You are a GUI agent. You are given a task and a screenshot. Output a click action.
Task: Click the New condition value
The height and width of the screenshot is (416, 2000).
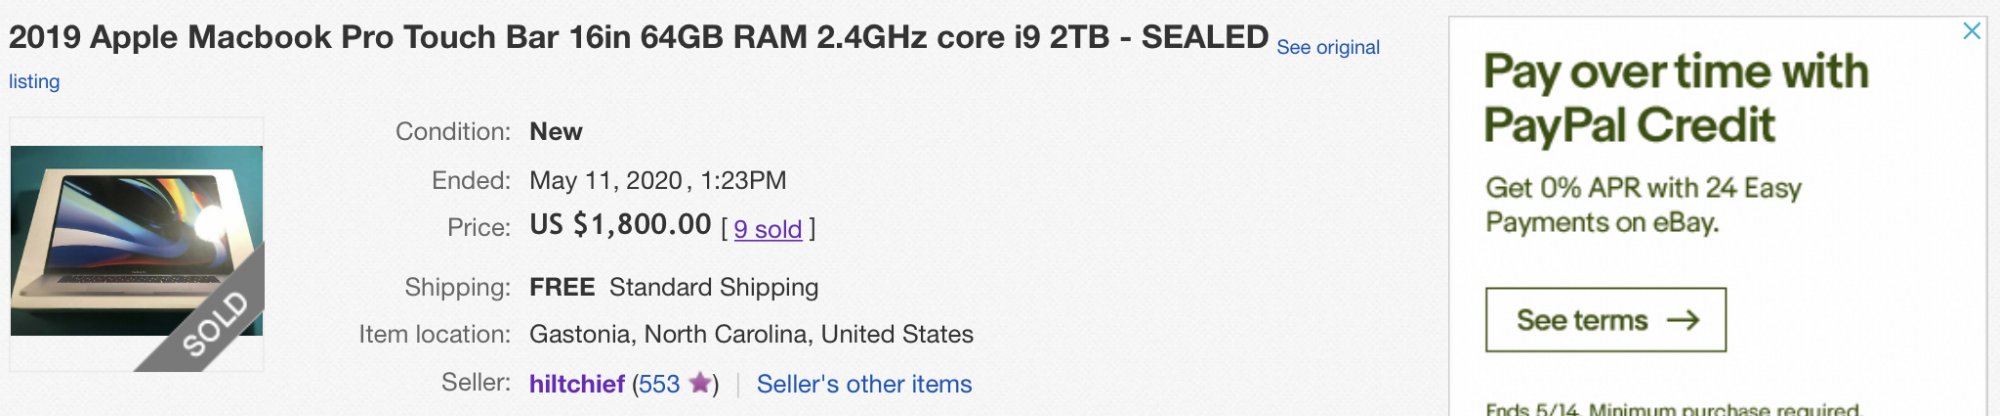point(555,132)
